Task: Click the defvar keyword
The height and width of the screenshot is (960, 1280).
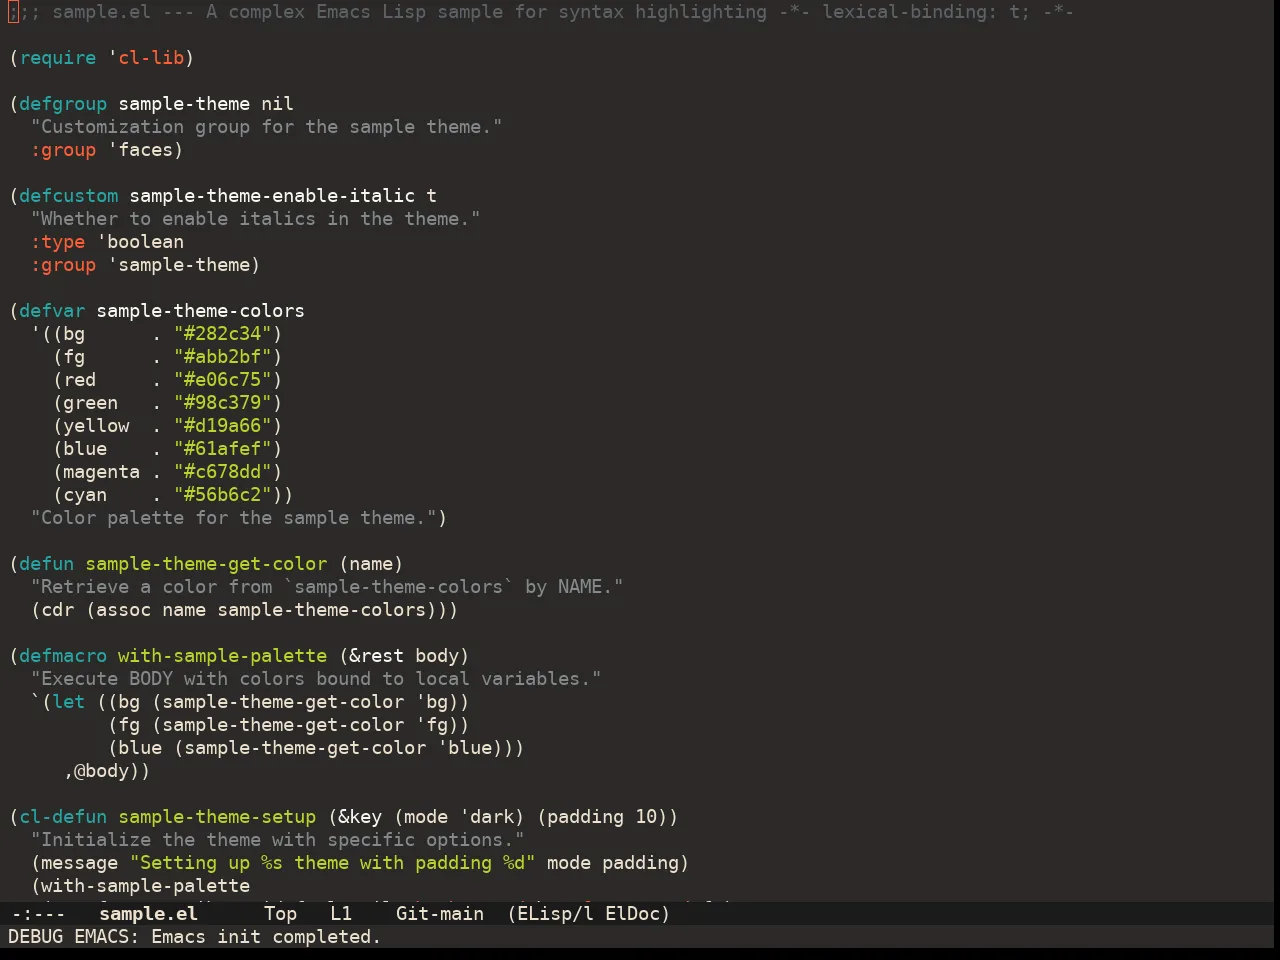Action: (x=52, y=311)
